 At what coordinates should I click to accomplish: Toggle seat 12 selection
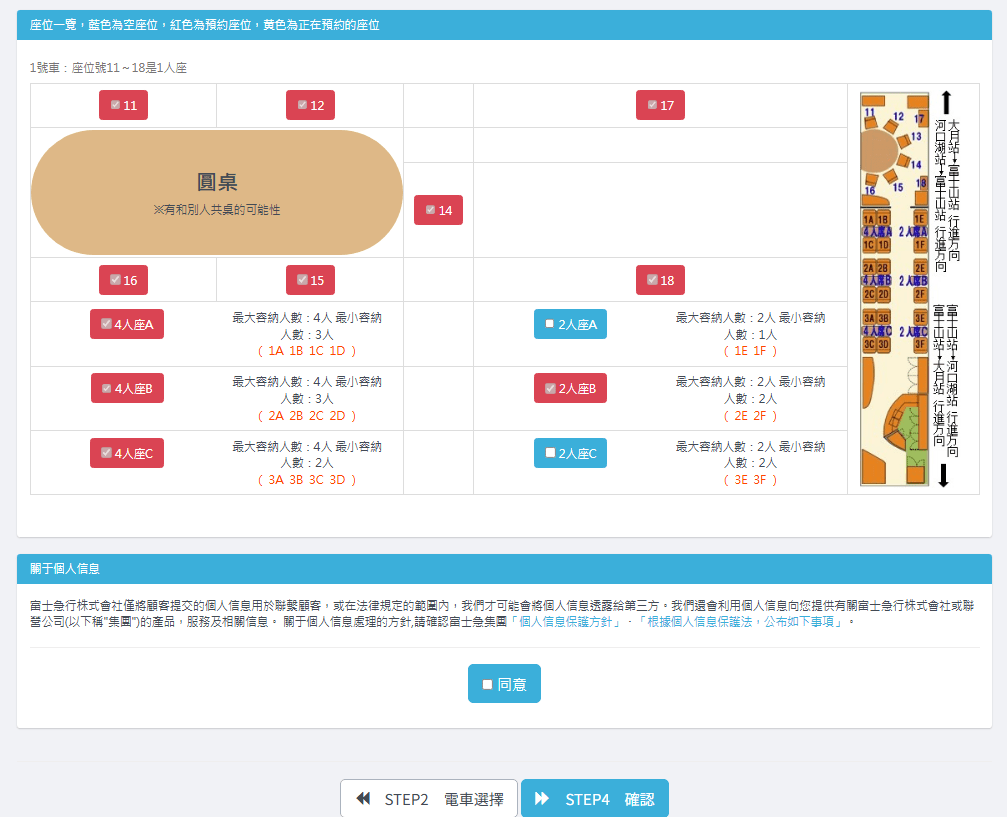click(x=310, y=105)
